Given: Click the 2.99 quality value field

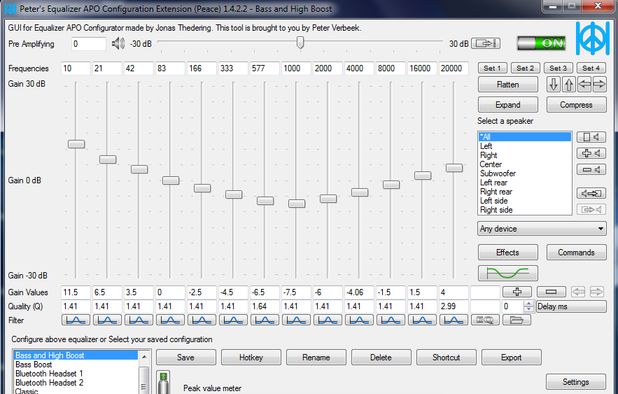Looking at the screenshot, I should coord(454,306).
